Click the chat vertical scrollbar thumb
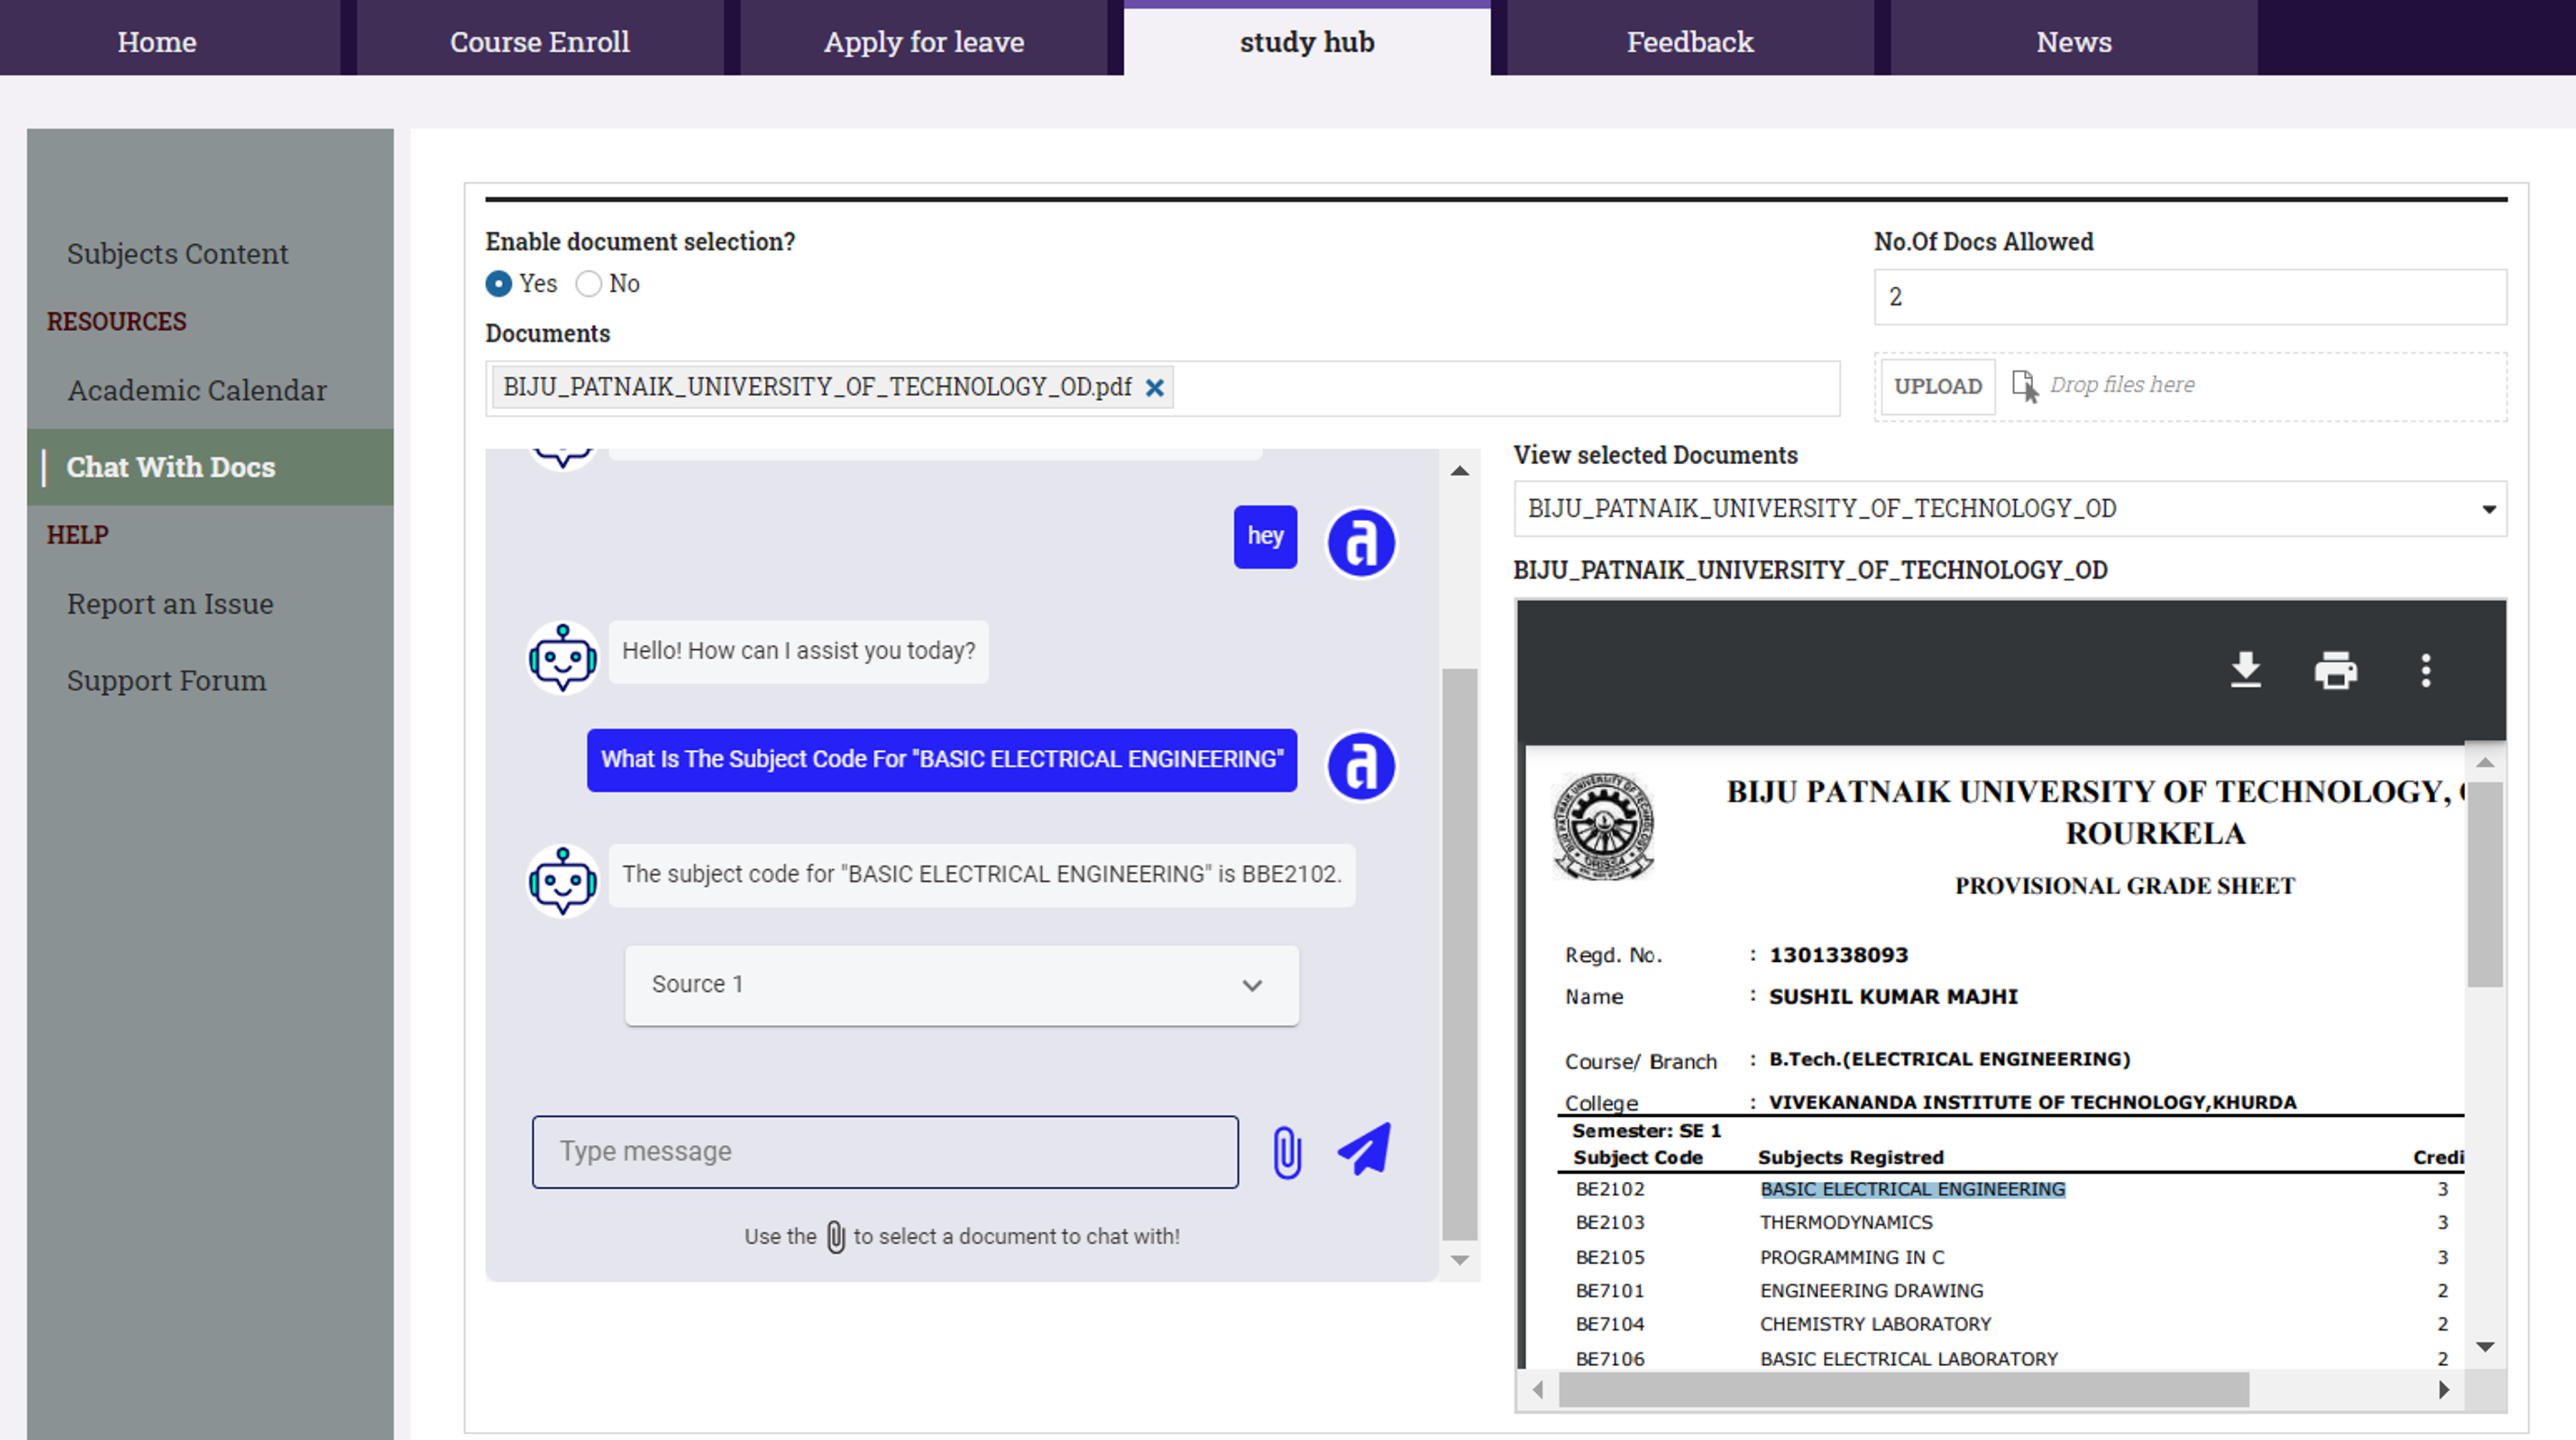The height and width of the screenshot is (1440, 2576). click(x=1459, y=955)
